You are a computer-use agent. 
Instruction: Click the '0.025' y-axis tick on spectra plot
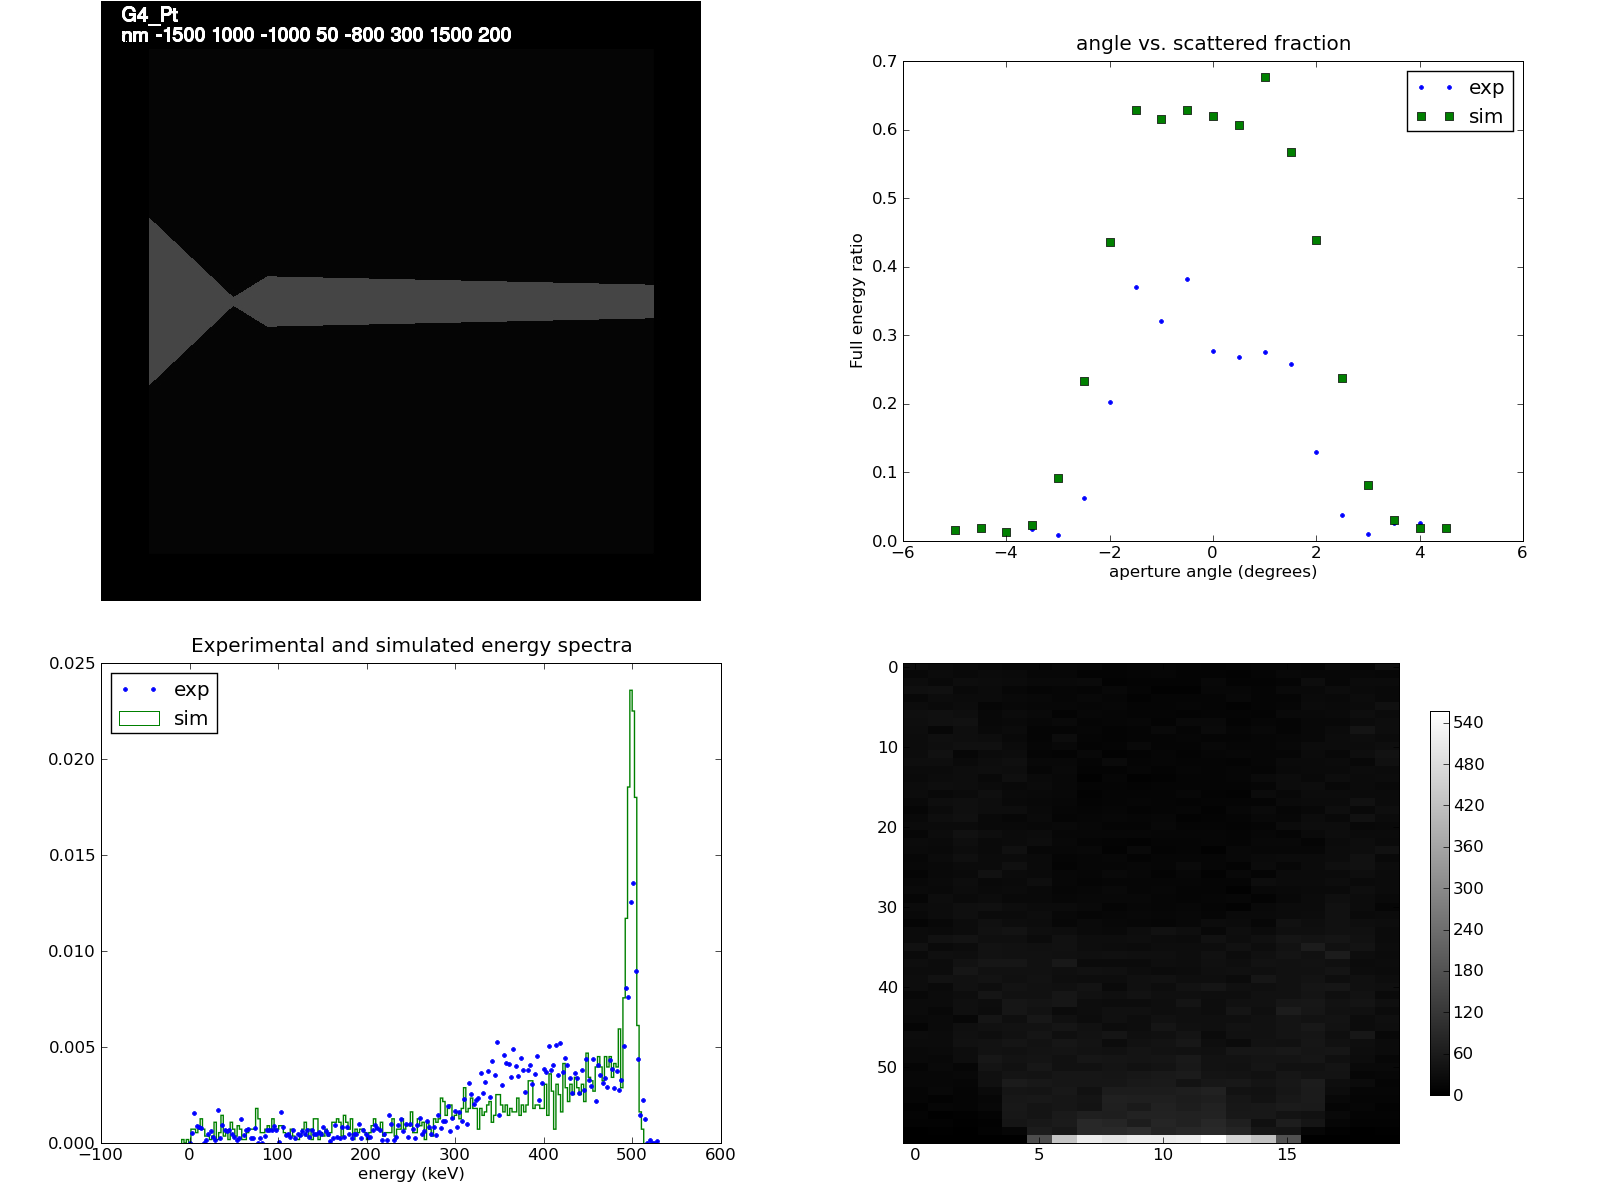pyautogui.click(x=72, y=663)
